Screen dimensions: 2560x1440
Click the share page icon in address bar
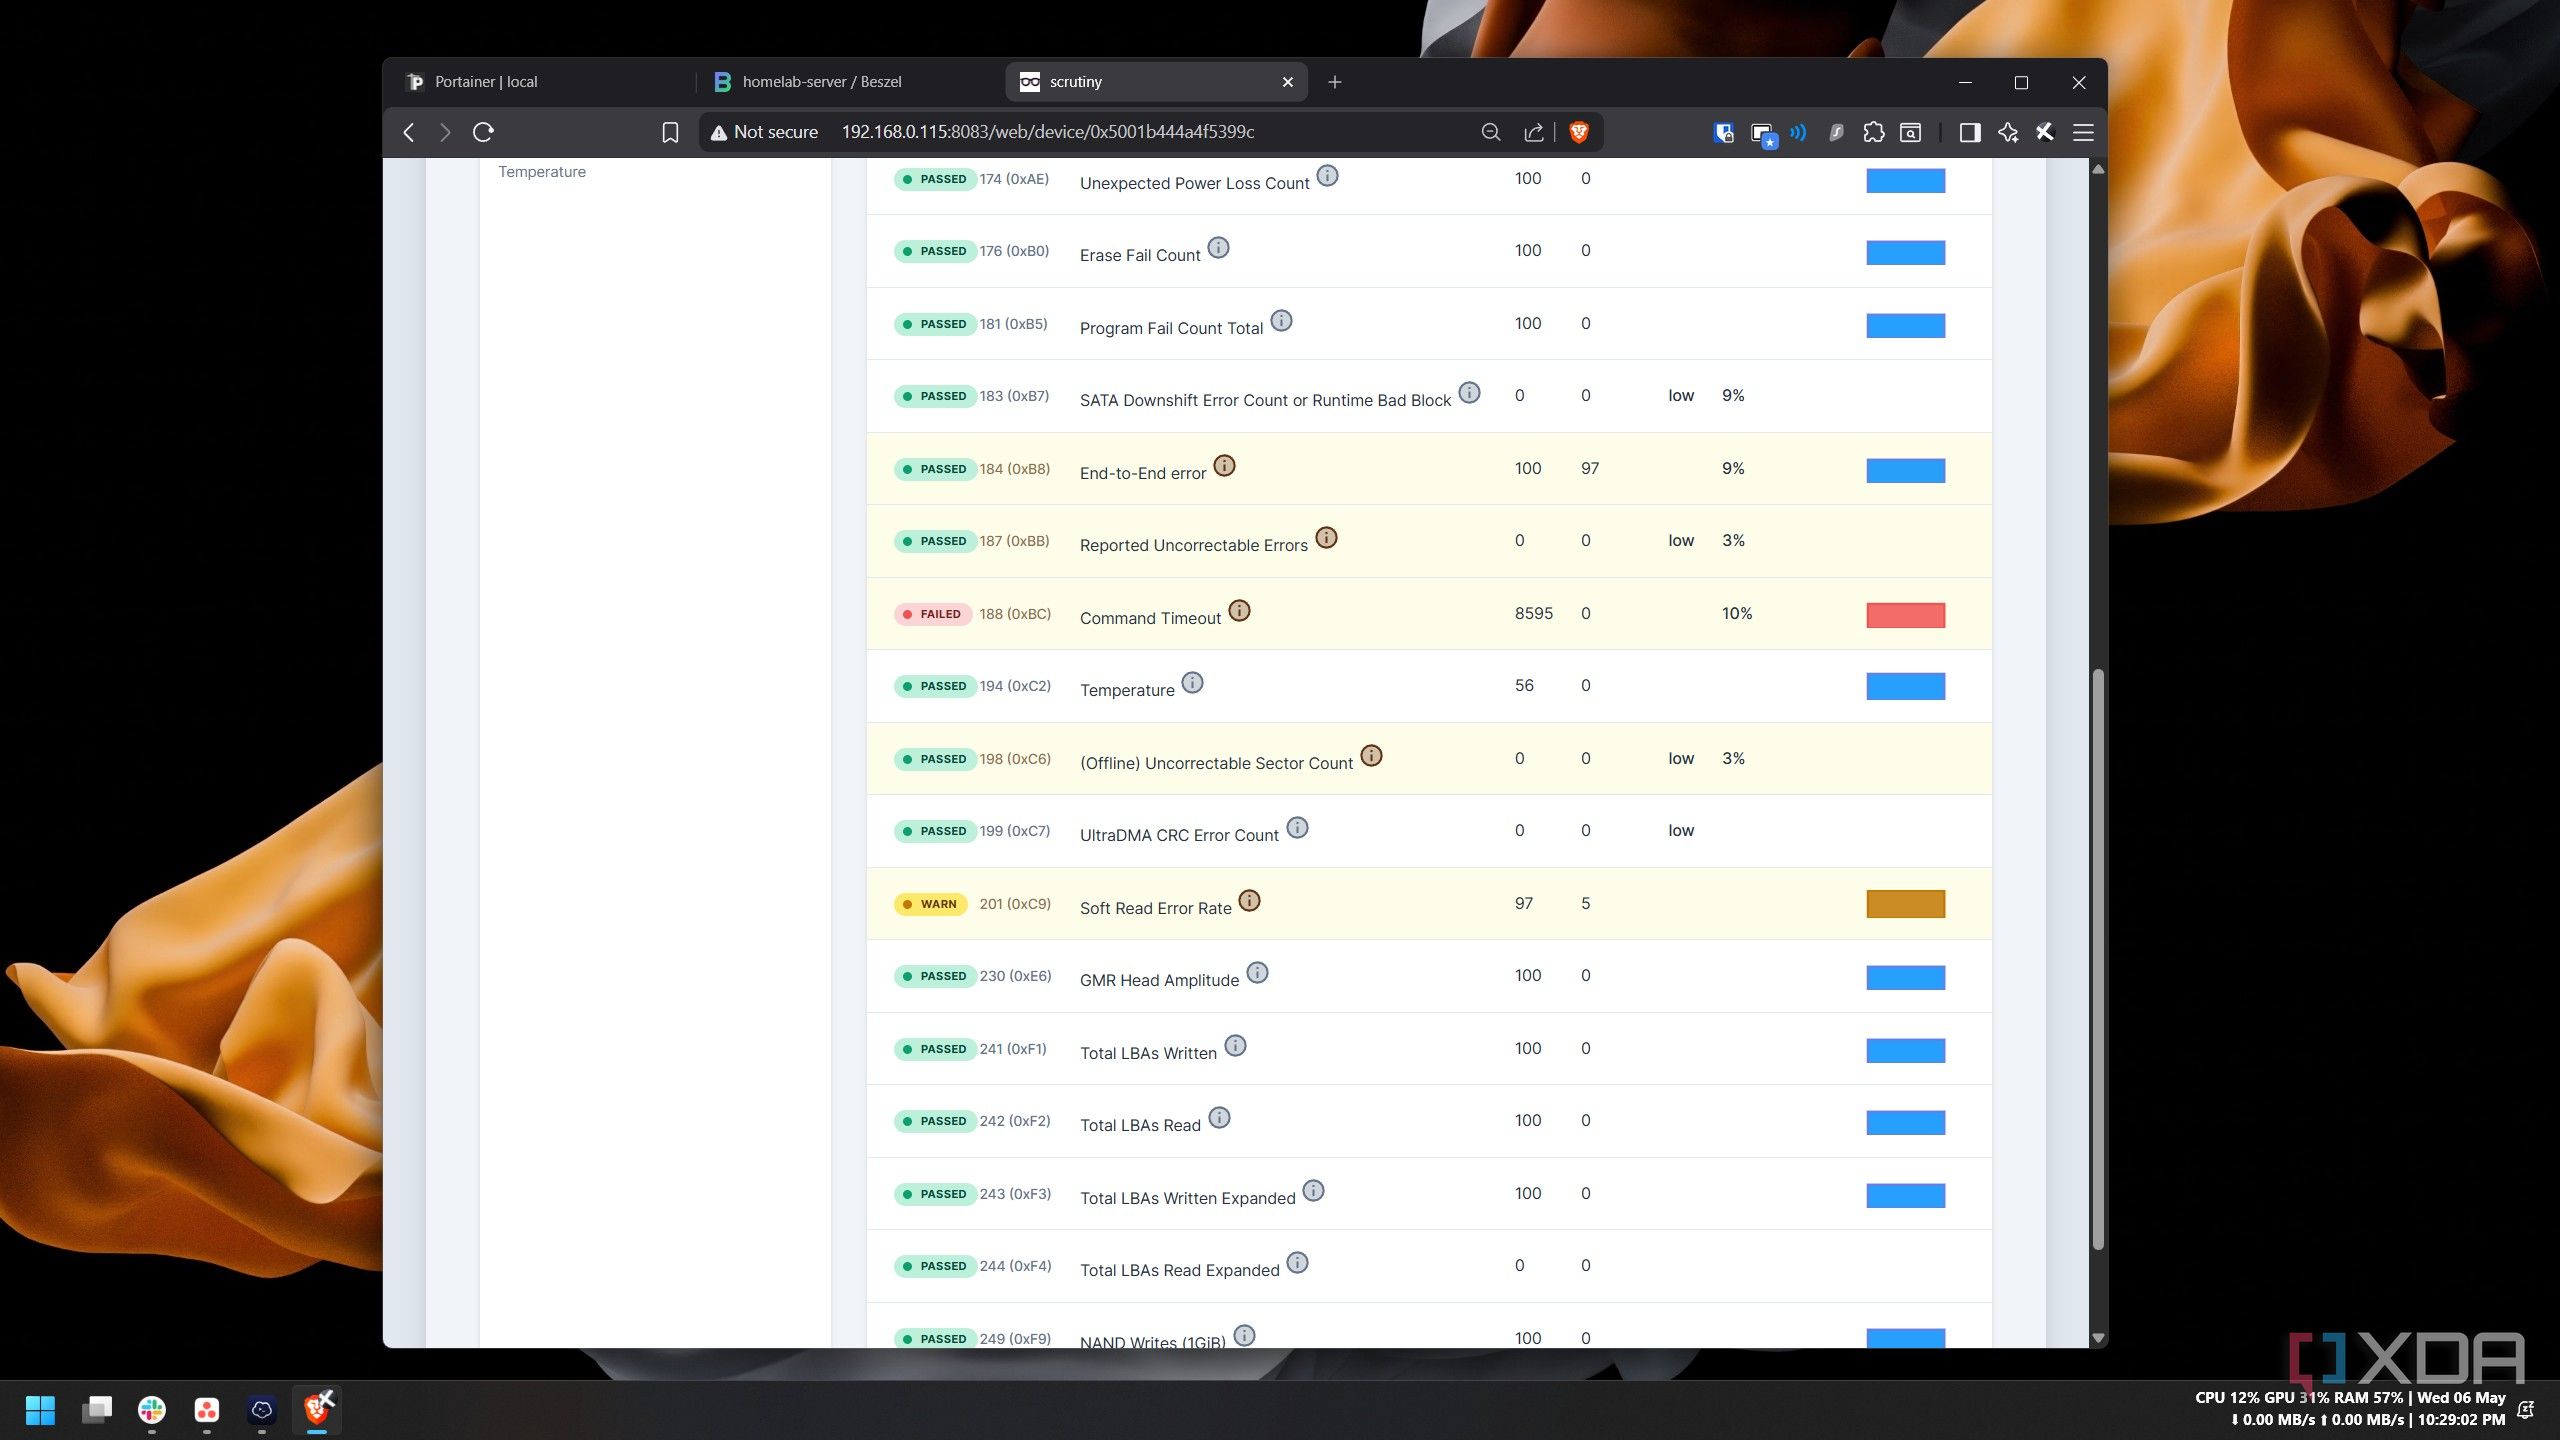[1533, 132]
